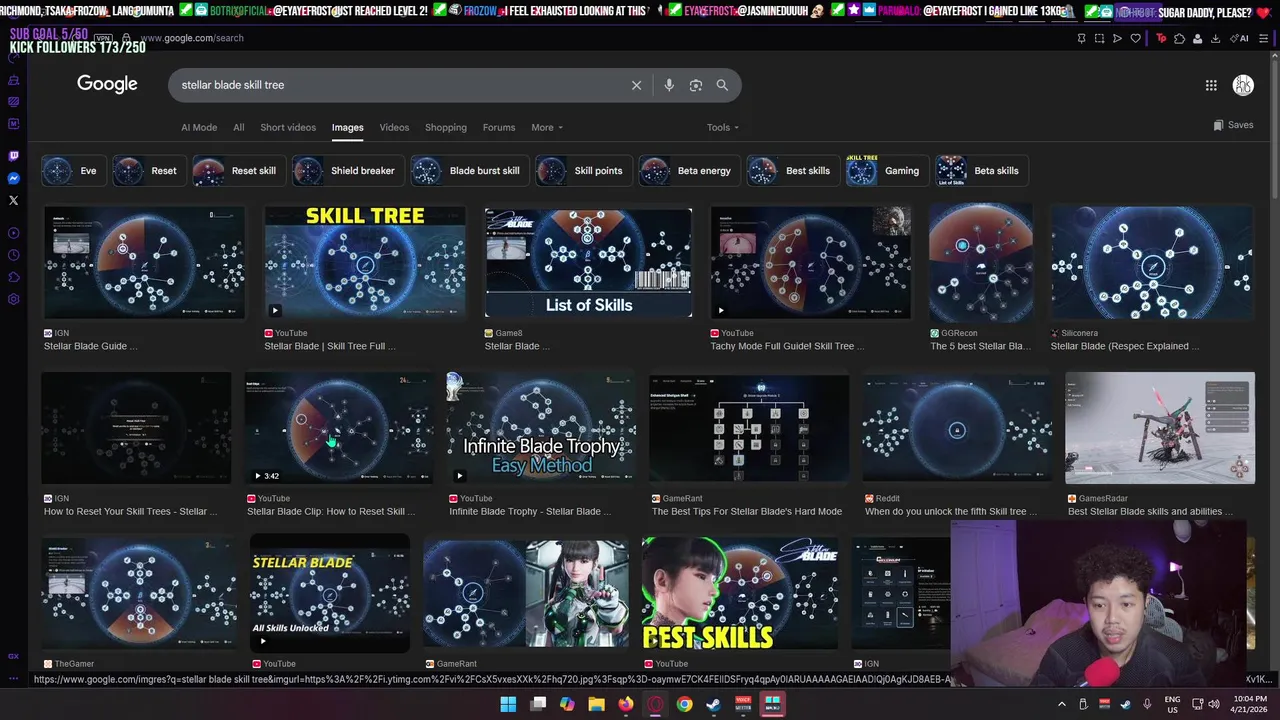Open the browser profile icon
This screenshot has width=1280, height=720.
(1198, 38)
